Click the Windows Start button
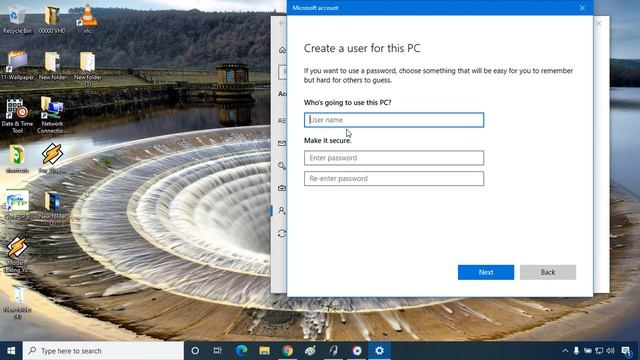This screenshot has width=640, height=360. (11, 351)
